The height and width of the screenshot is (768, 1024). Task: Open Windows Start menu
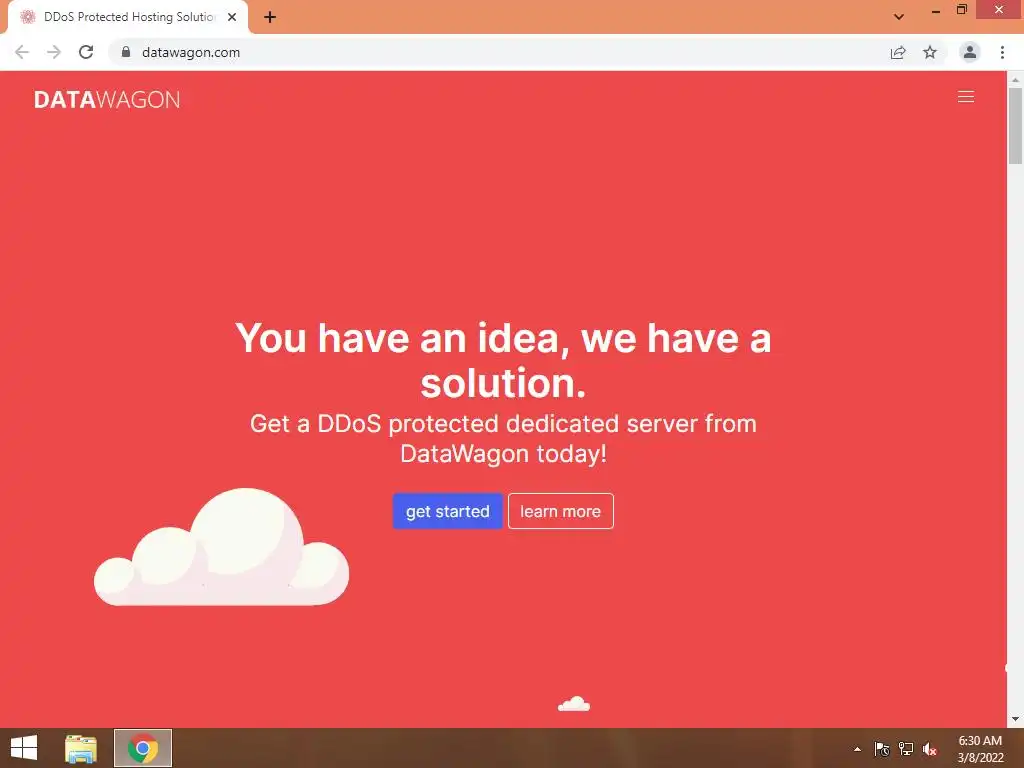coord(24,748)
